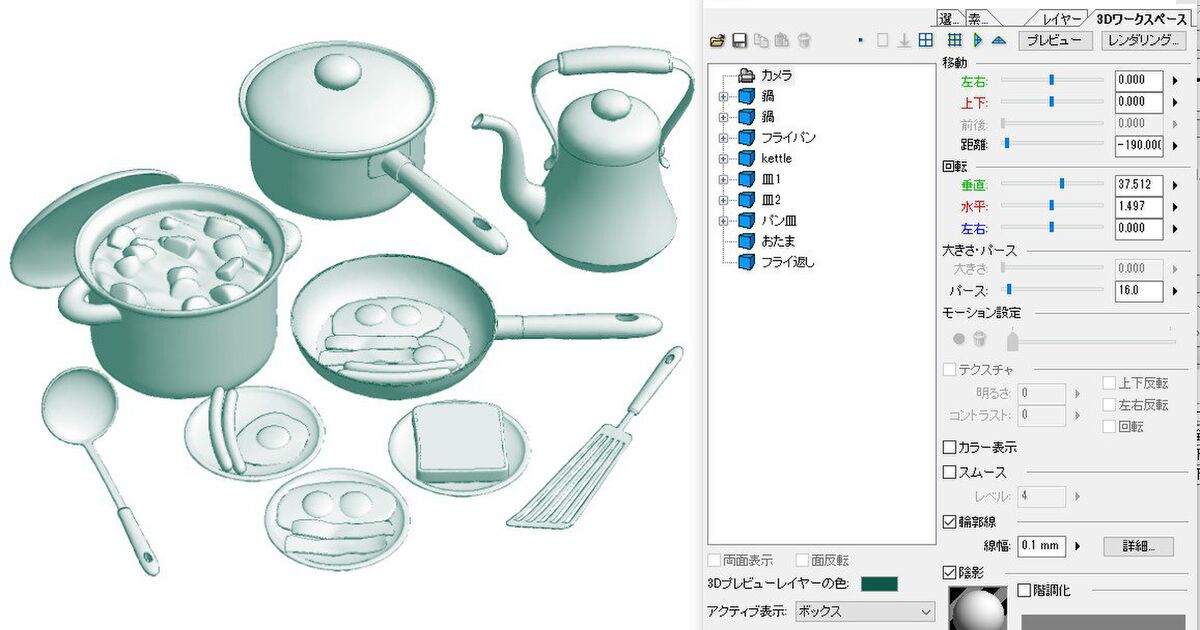
Task: Click the sideways triangle flip icon
Action: coord(978,41)
